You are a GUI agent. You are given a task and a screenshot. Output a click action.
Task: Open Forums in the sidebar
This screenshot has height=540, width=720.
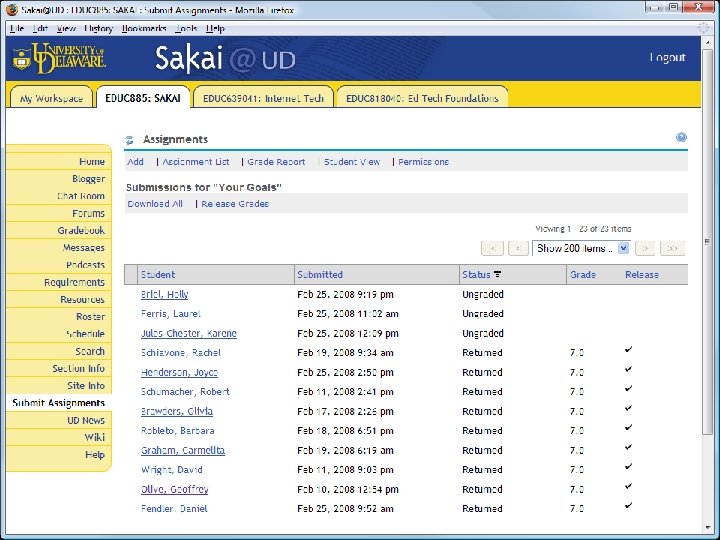pos(88,213)
